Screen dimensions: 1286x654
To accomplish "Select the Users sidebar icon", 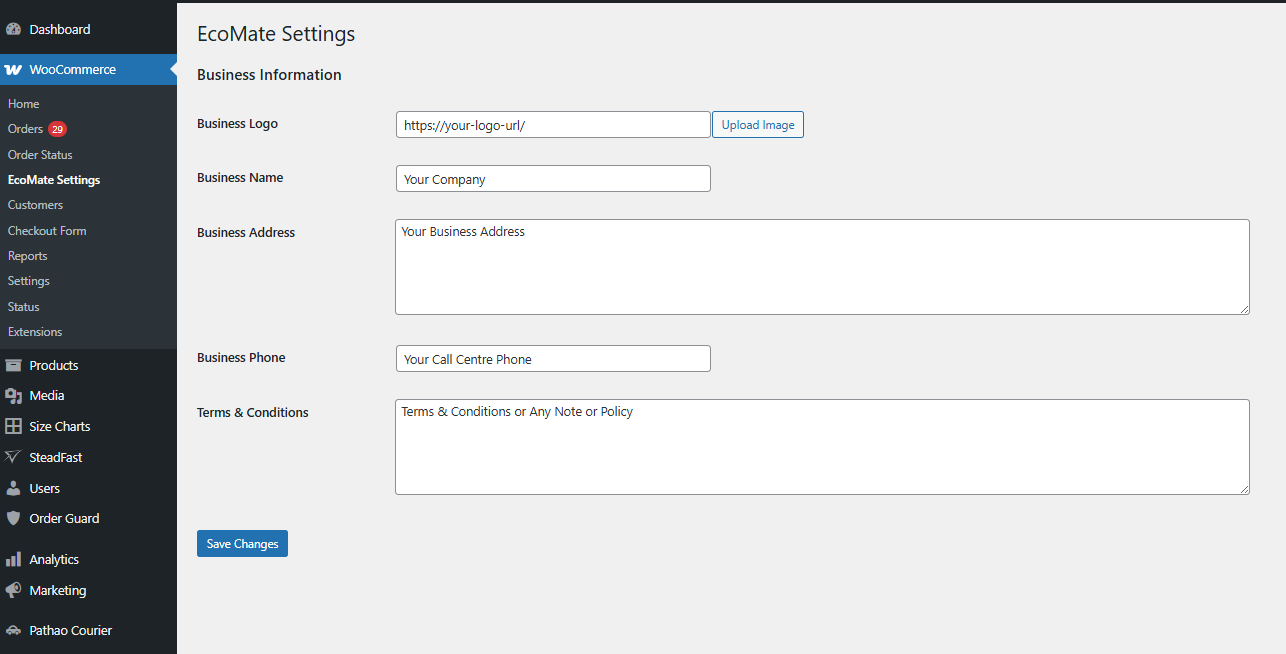I will click(x=13, y=488).
